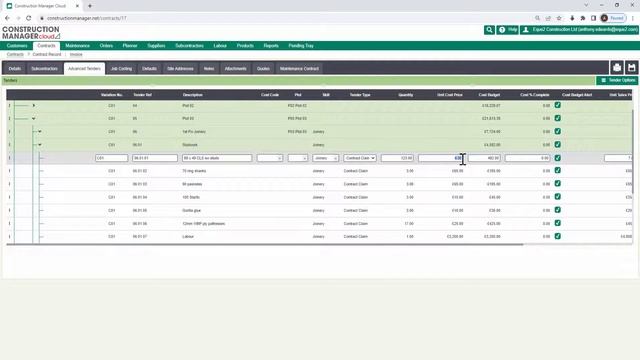Open the Customers menu
640x360 pixels.
[x=17, y=46]
